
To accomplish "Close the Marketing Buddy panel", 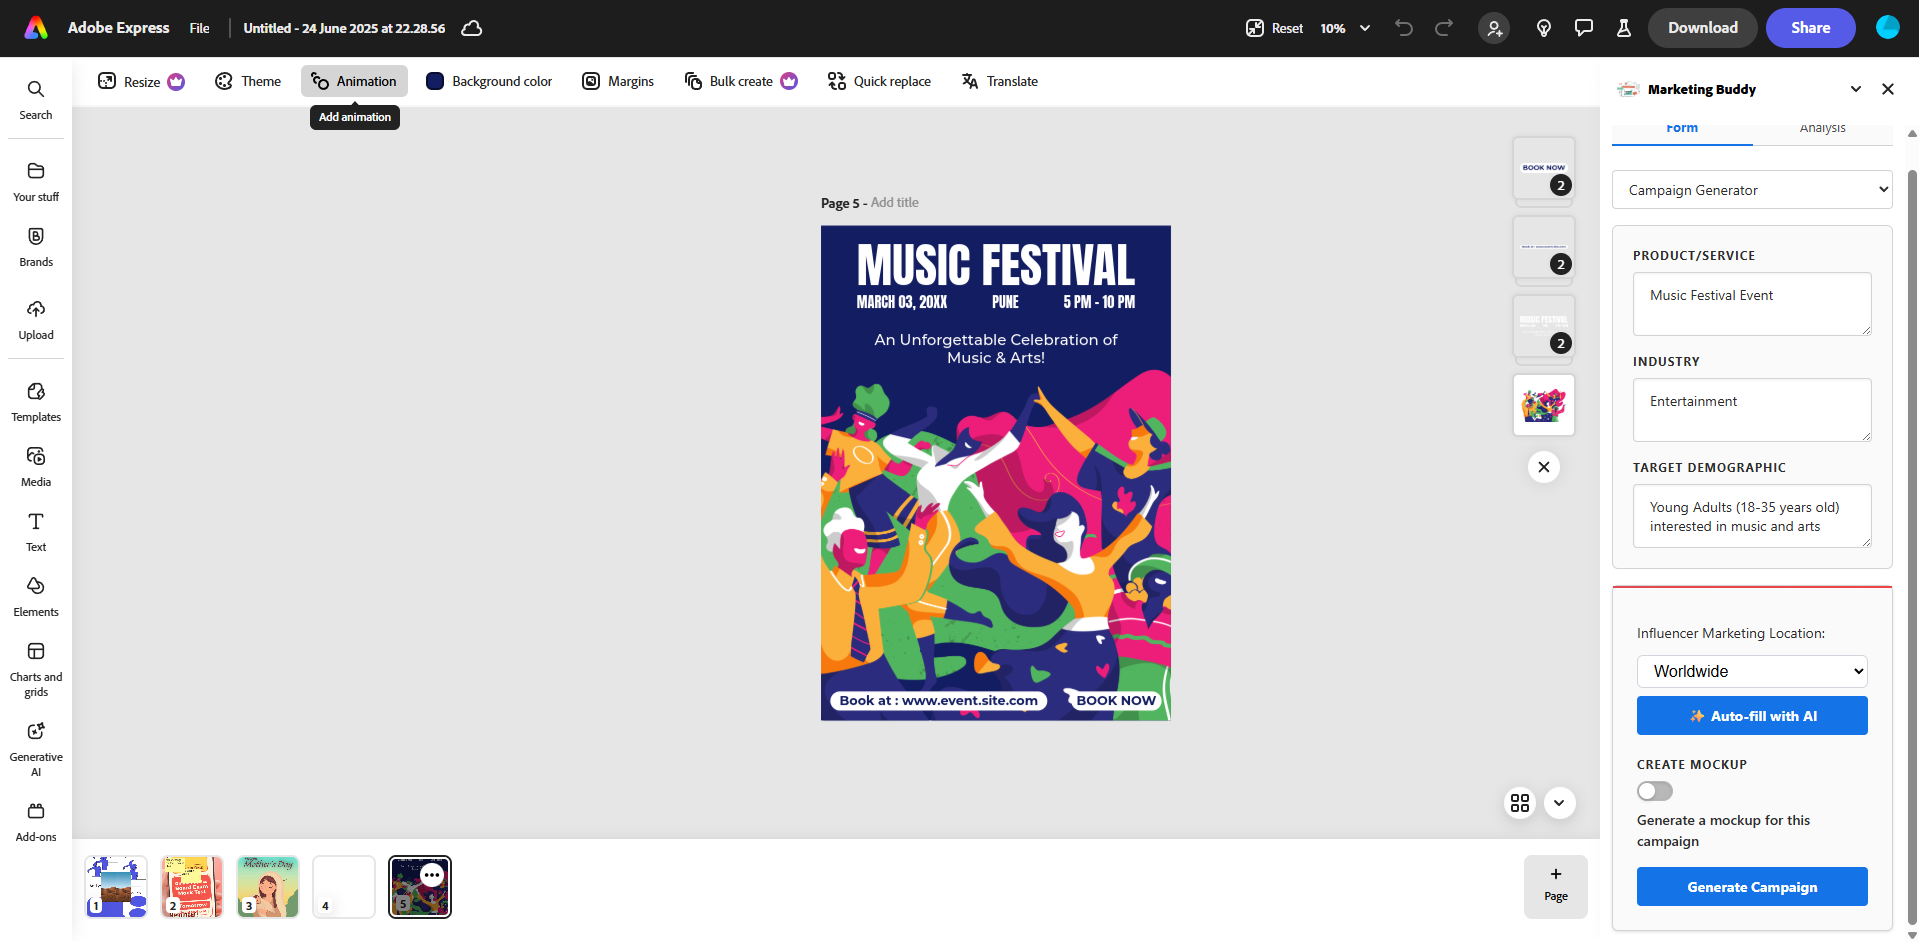I will click(1888, 89).
